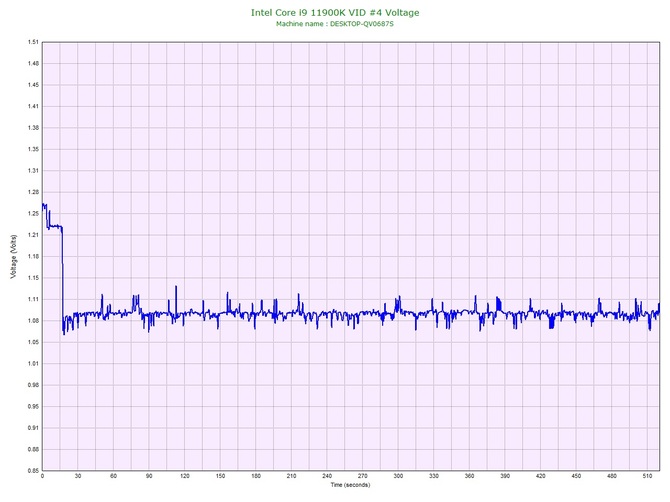Click the 1.08 y-axis value

pos(33,320)
